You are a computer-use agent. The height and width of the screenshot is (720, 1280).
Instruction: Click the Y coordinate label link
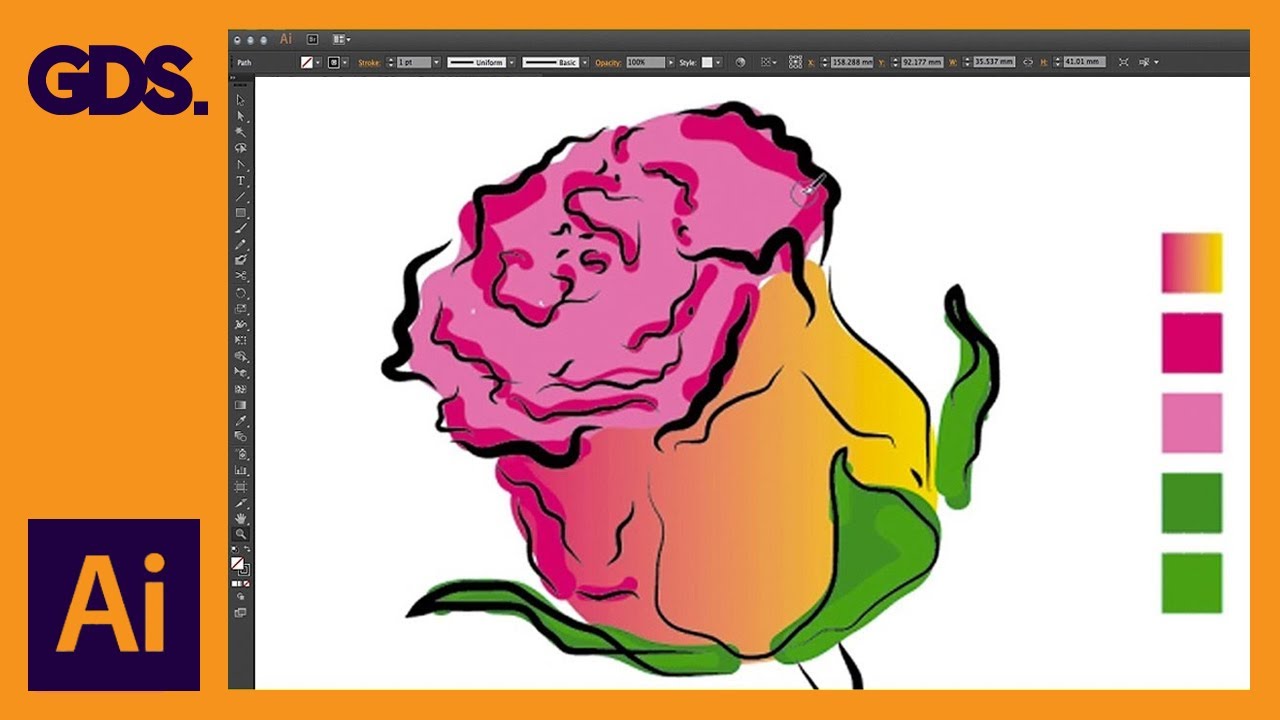coord(882,62)
